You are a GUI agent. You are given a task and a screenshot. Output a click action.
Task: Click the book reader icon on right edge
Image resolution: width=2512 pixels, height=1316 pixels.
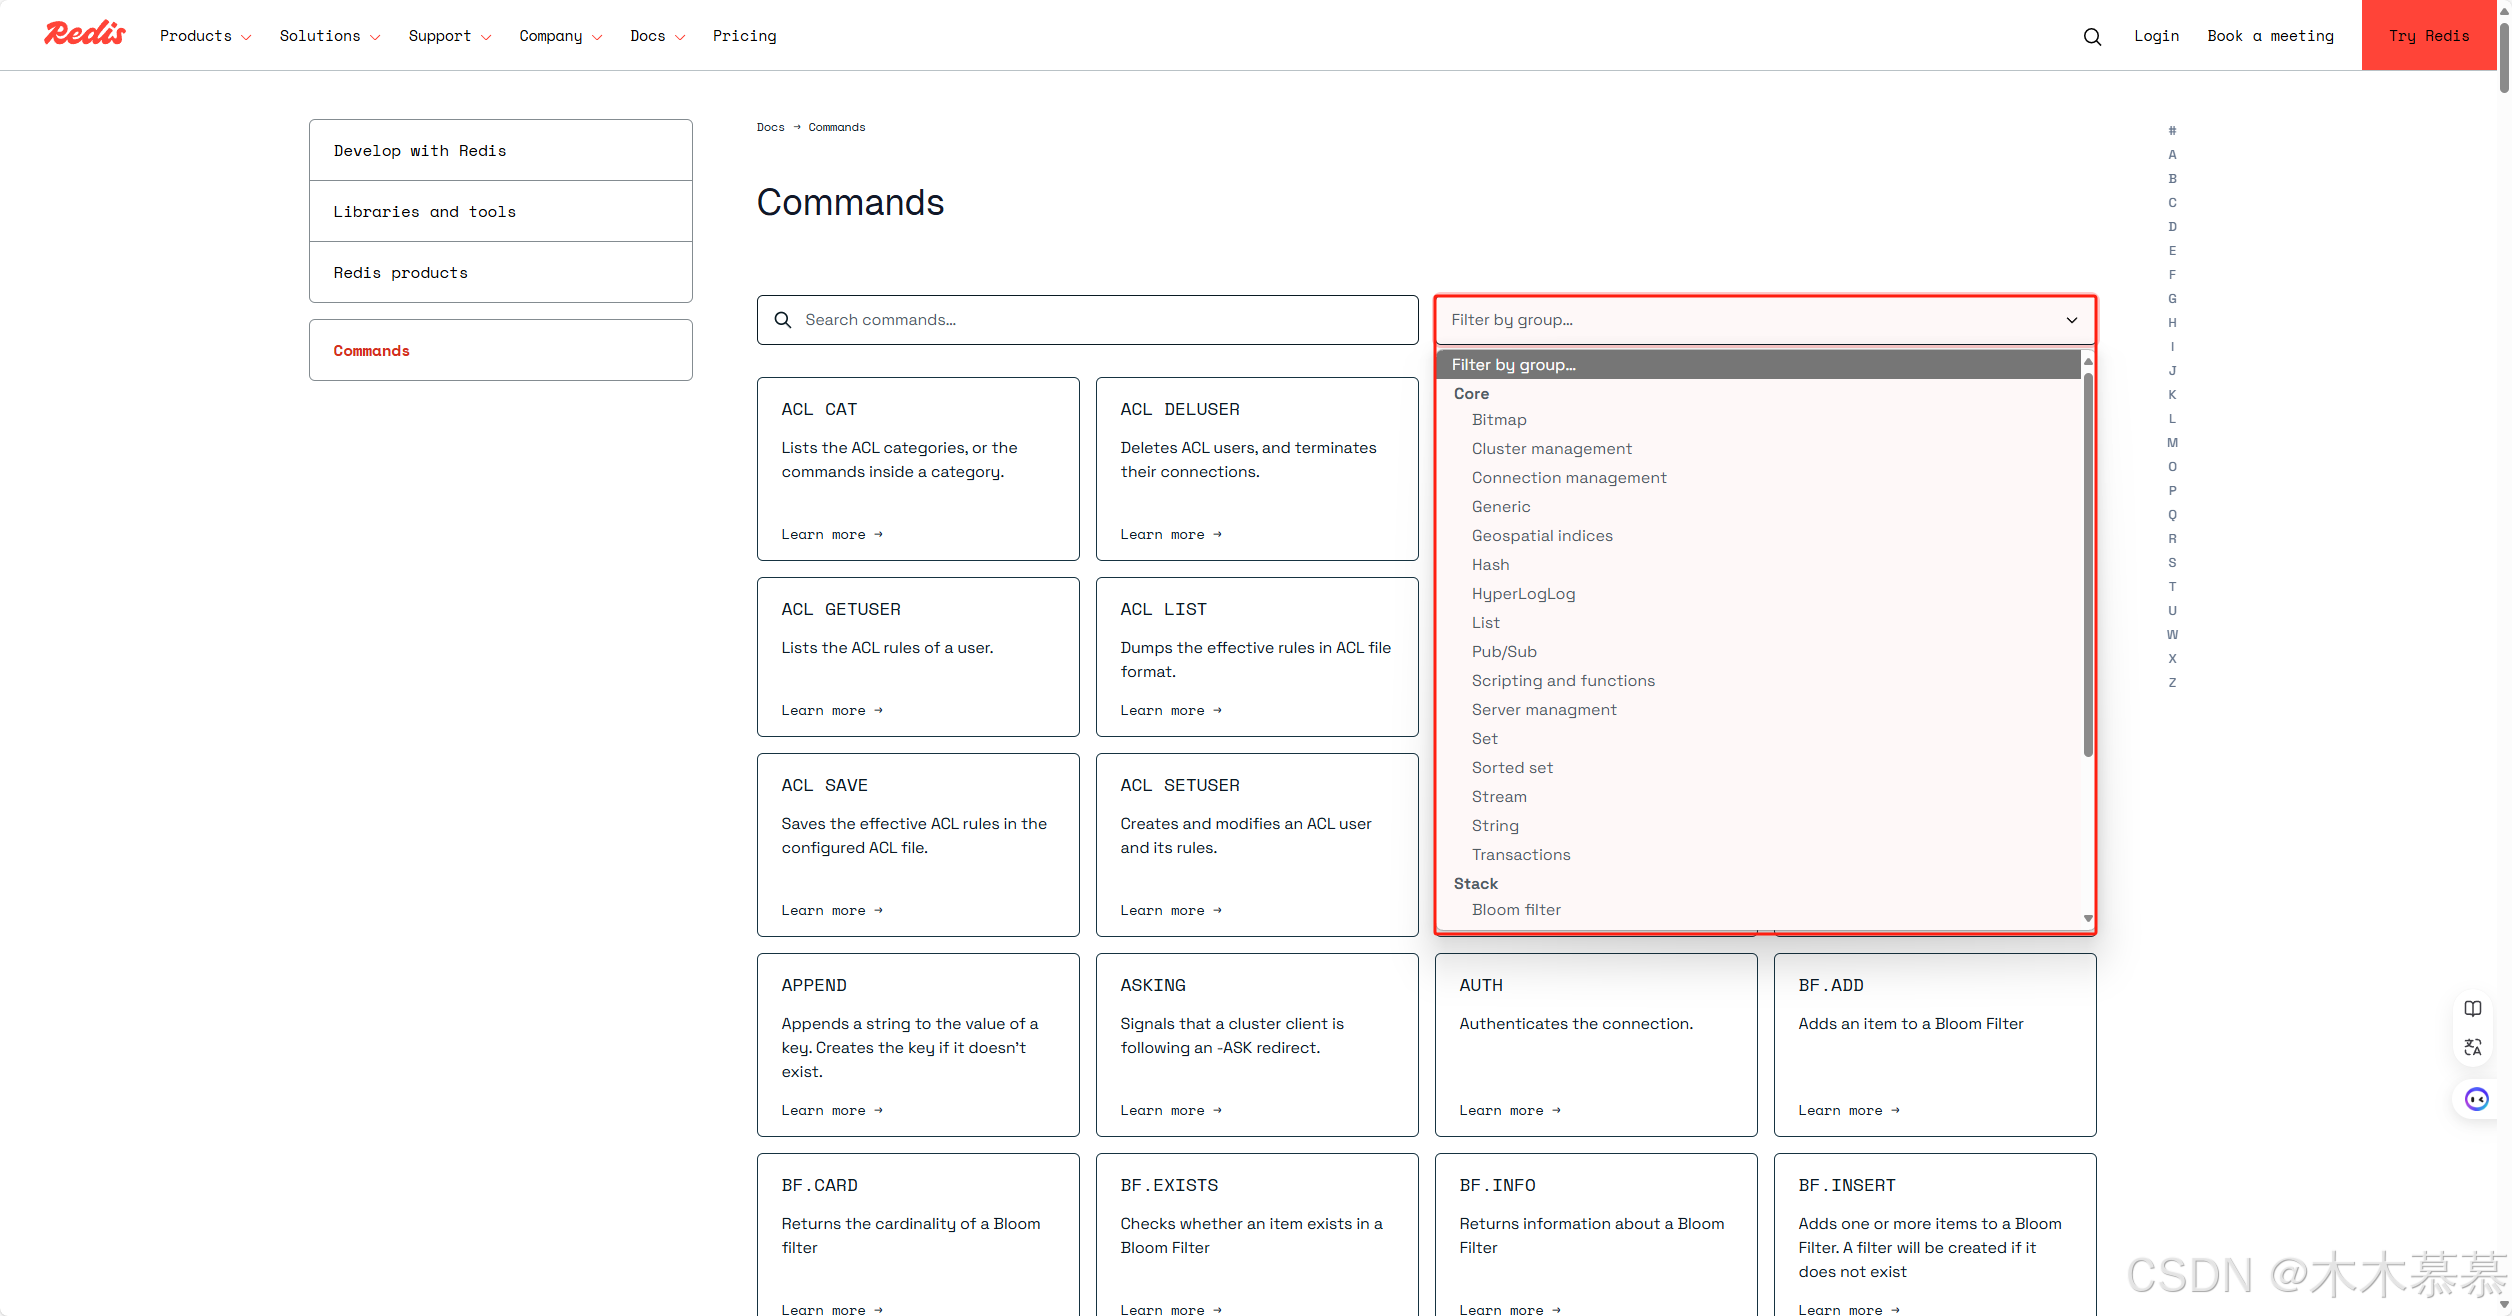click(x=2473, y=1008)
